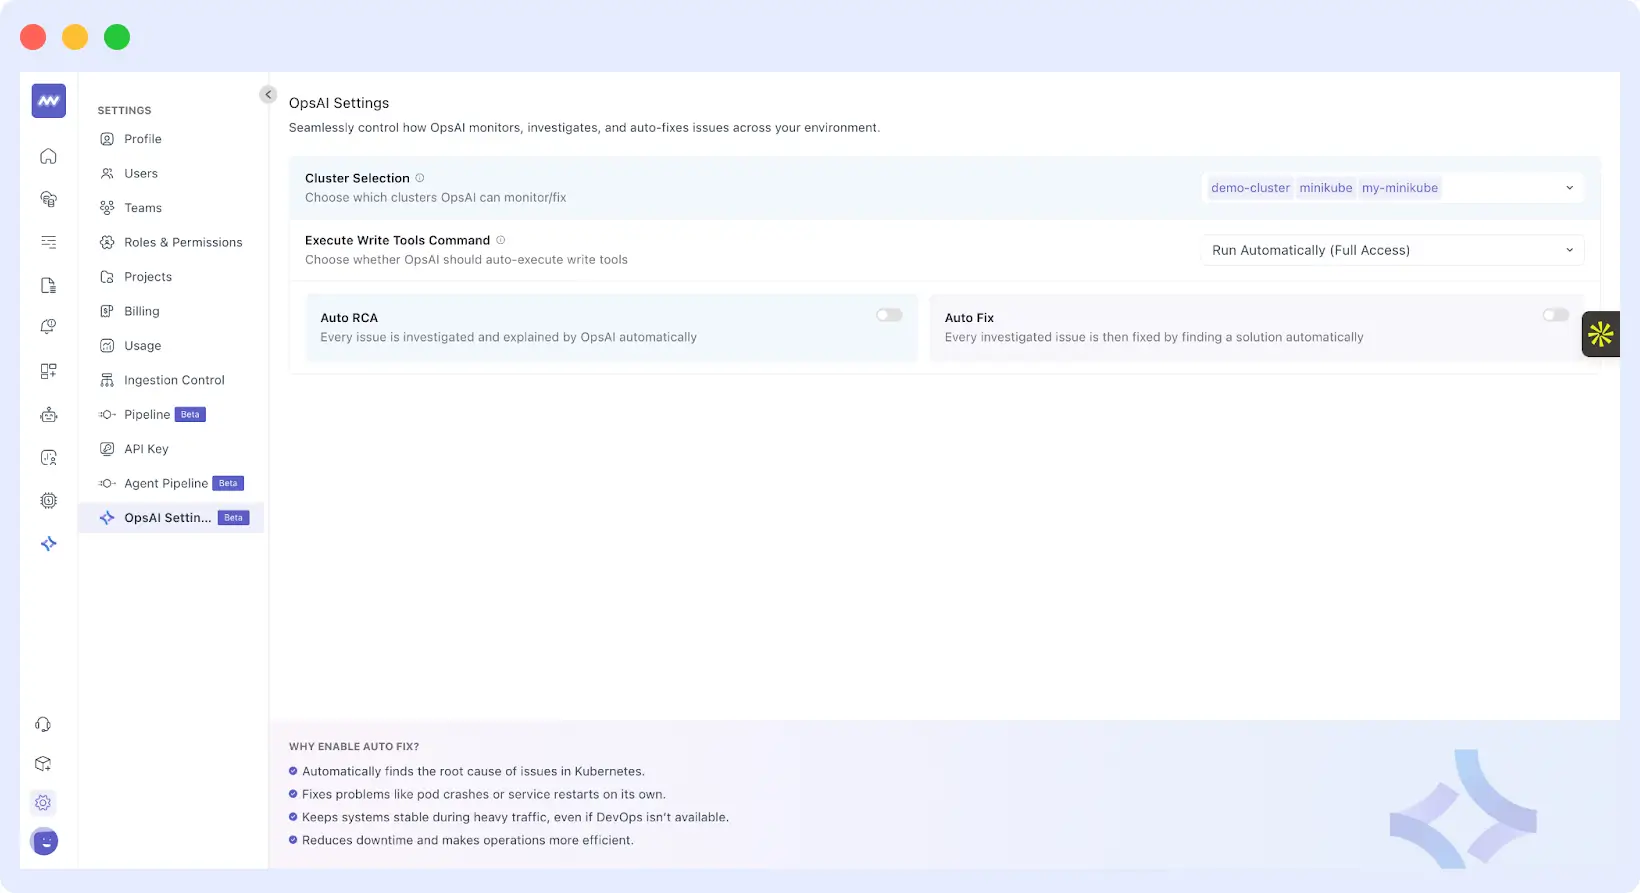Screen dimensions: 1640x893
Task: Expand the Execute Write Tools Command dropdown
Action: 1392,250
